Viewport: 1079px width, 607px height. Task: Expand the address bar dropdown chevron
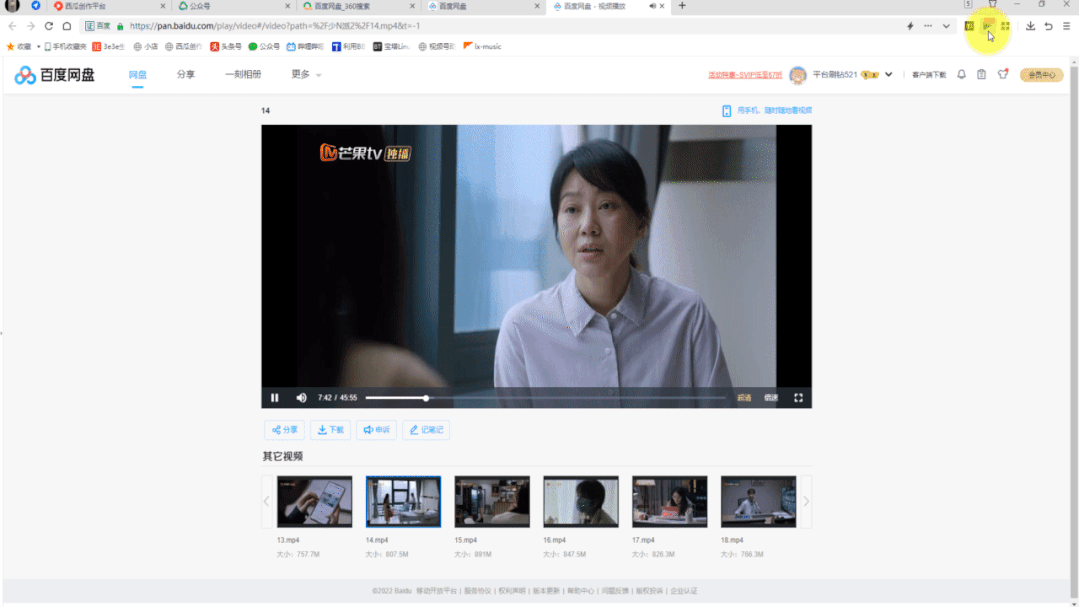(946, 26)
